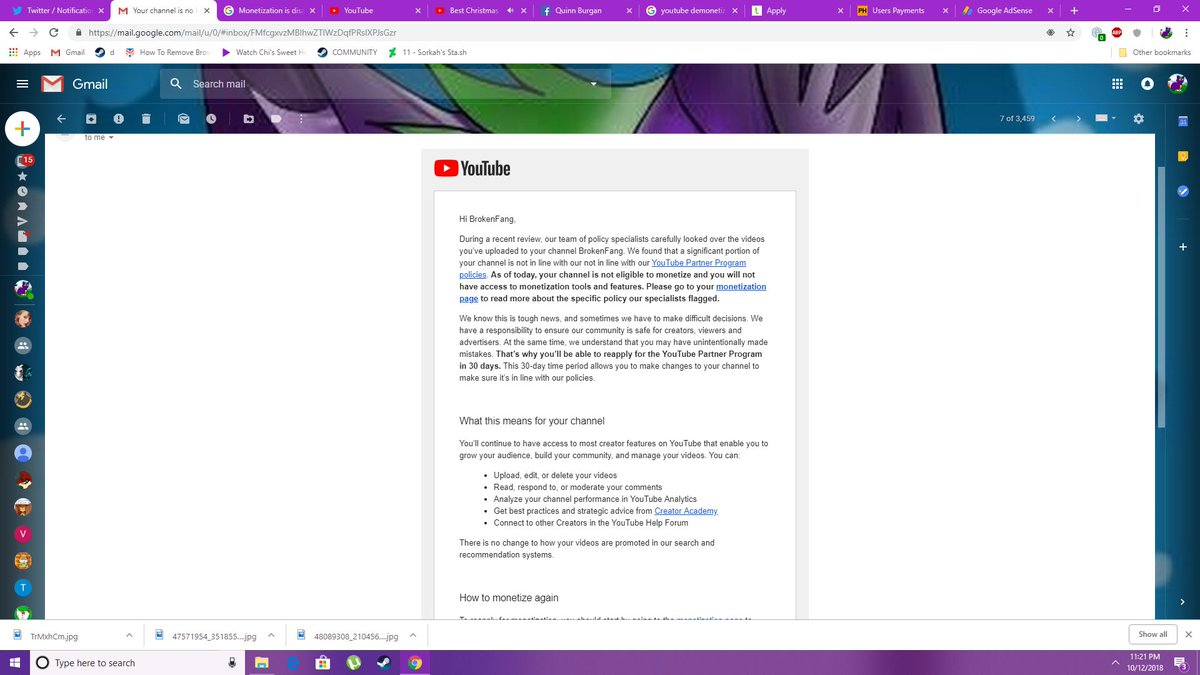Open Creator Academy link
Viewport: 1200px width, 675px height.
[x=686, y=511]
